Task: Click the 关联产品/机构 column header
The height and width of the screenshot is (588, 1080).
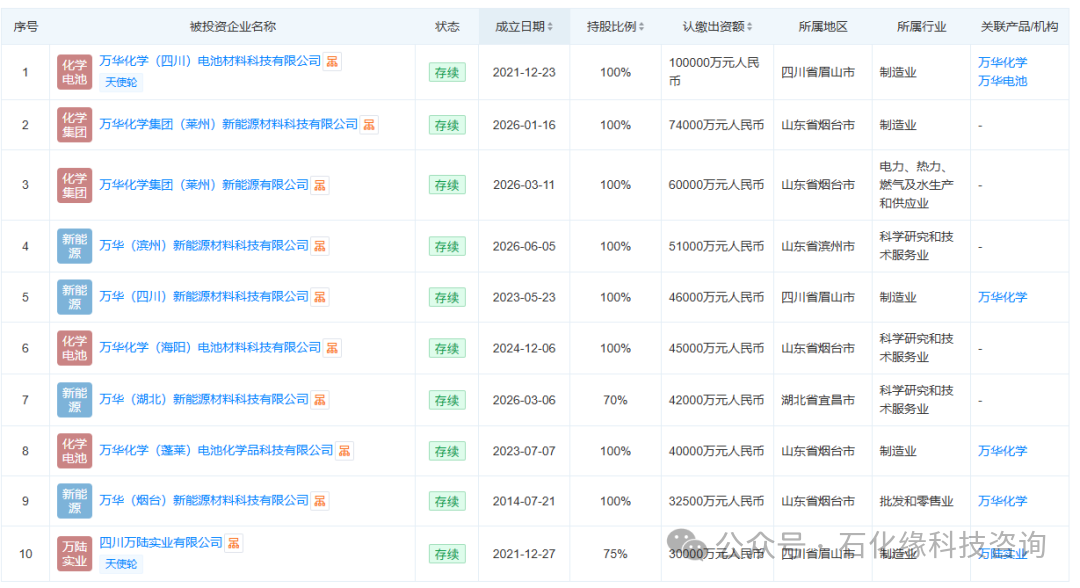Action: click(x=1019, y=27)
